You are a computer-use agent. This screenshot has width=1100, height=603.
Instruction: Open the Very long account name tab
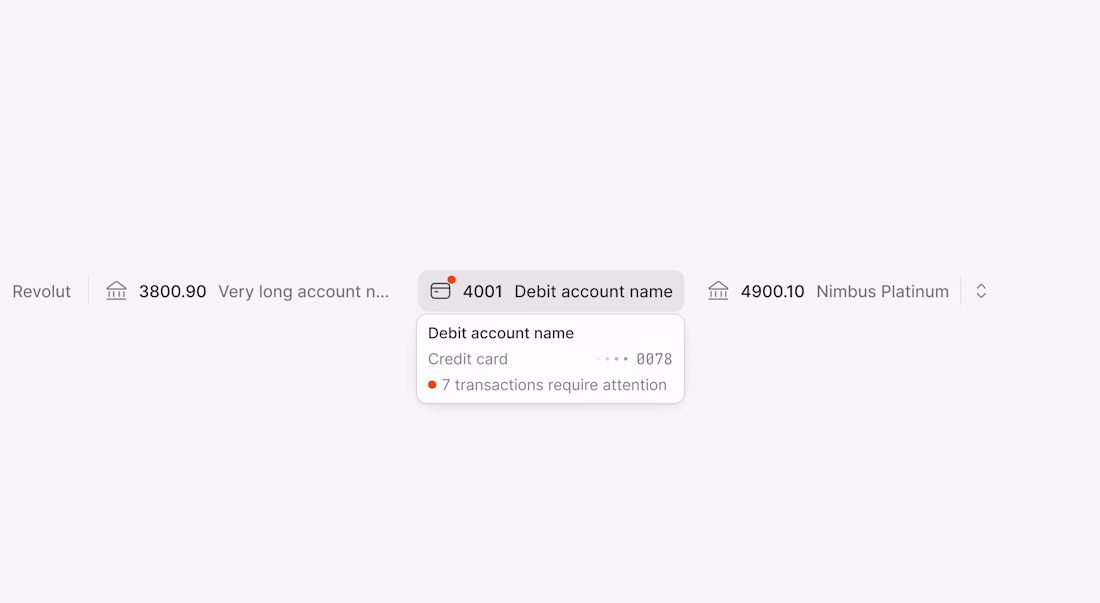[x=303, y=292]
